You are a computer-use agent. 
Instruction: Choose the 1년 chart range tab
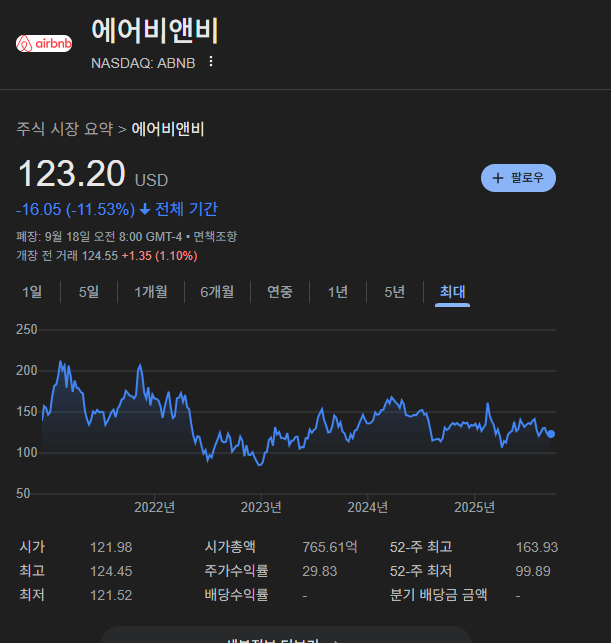tap(338, 292)
